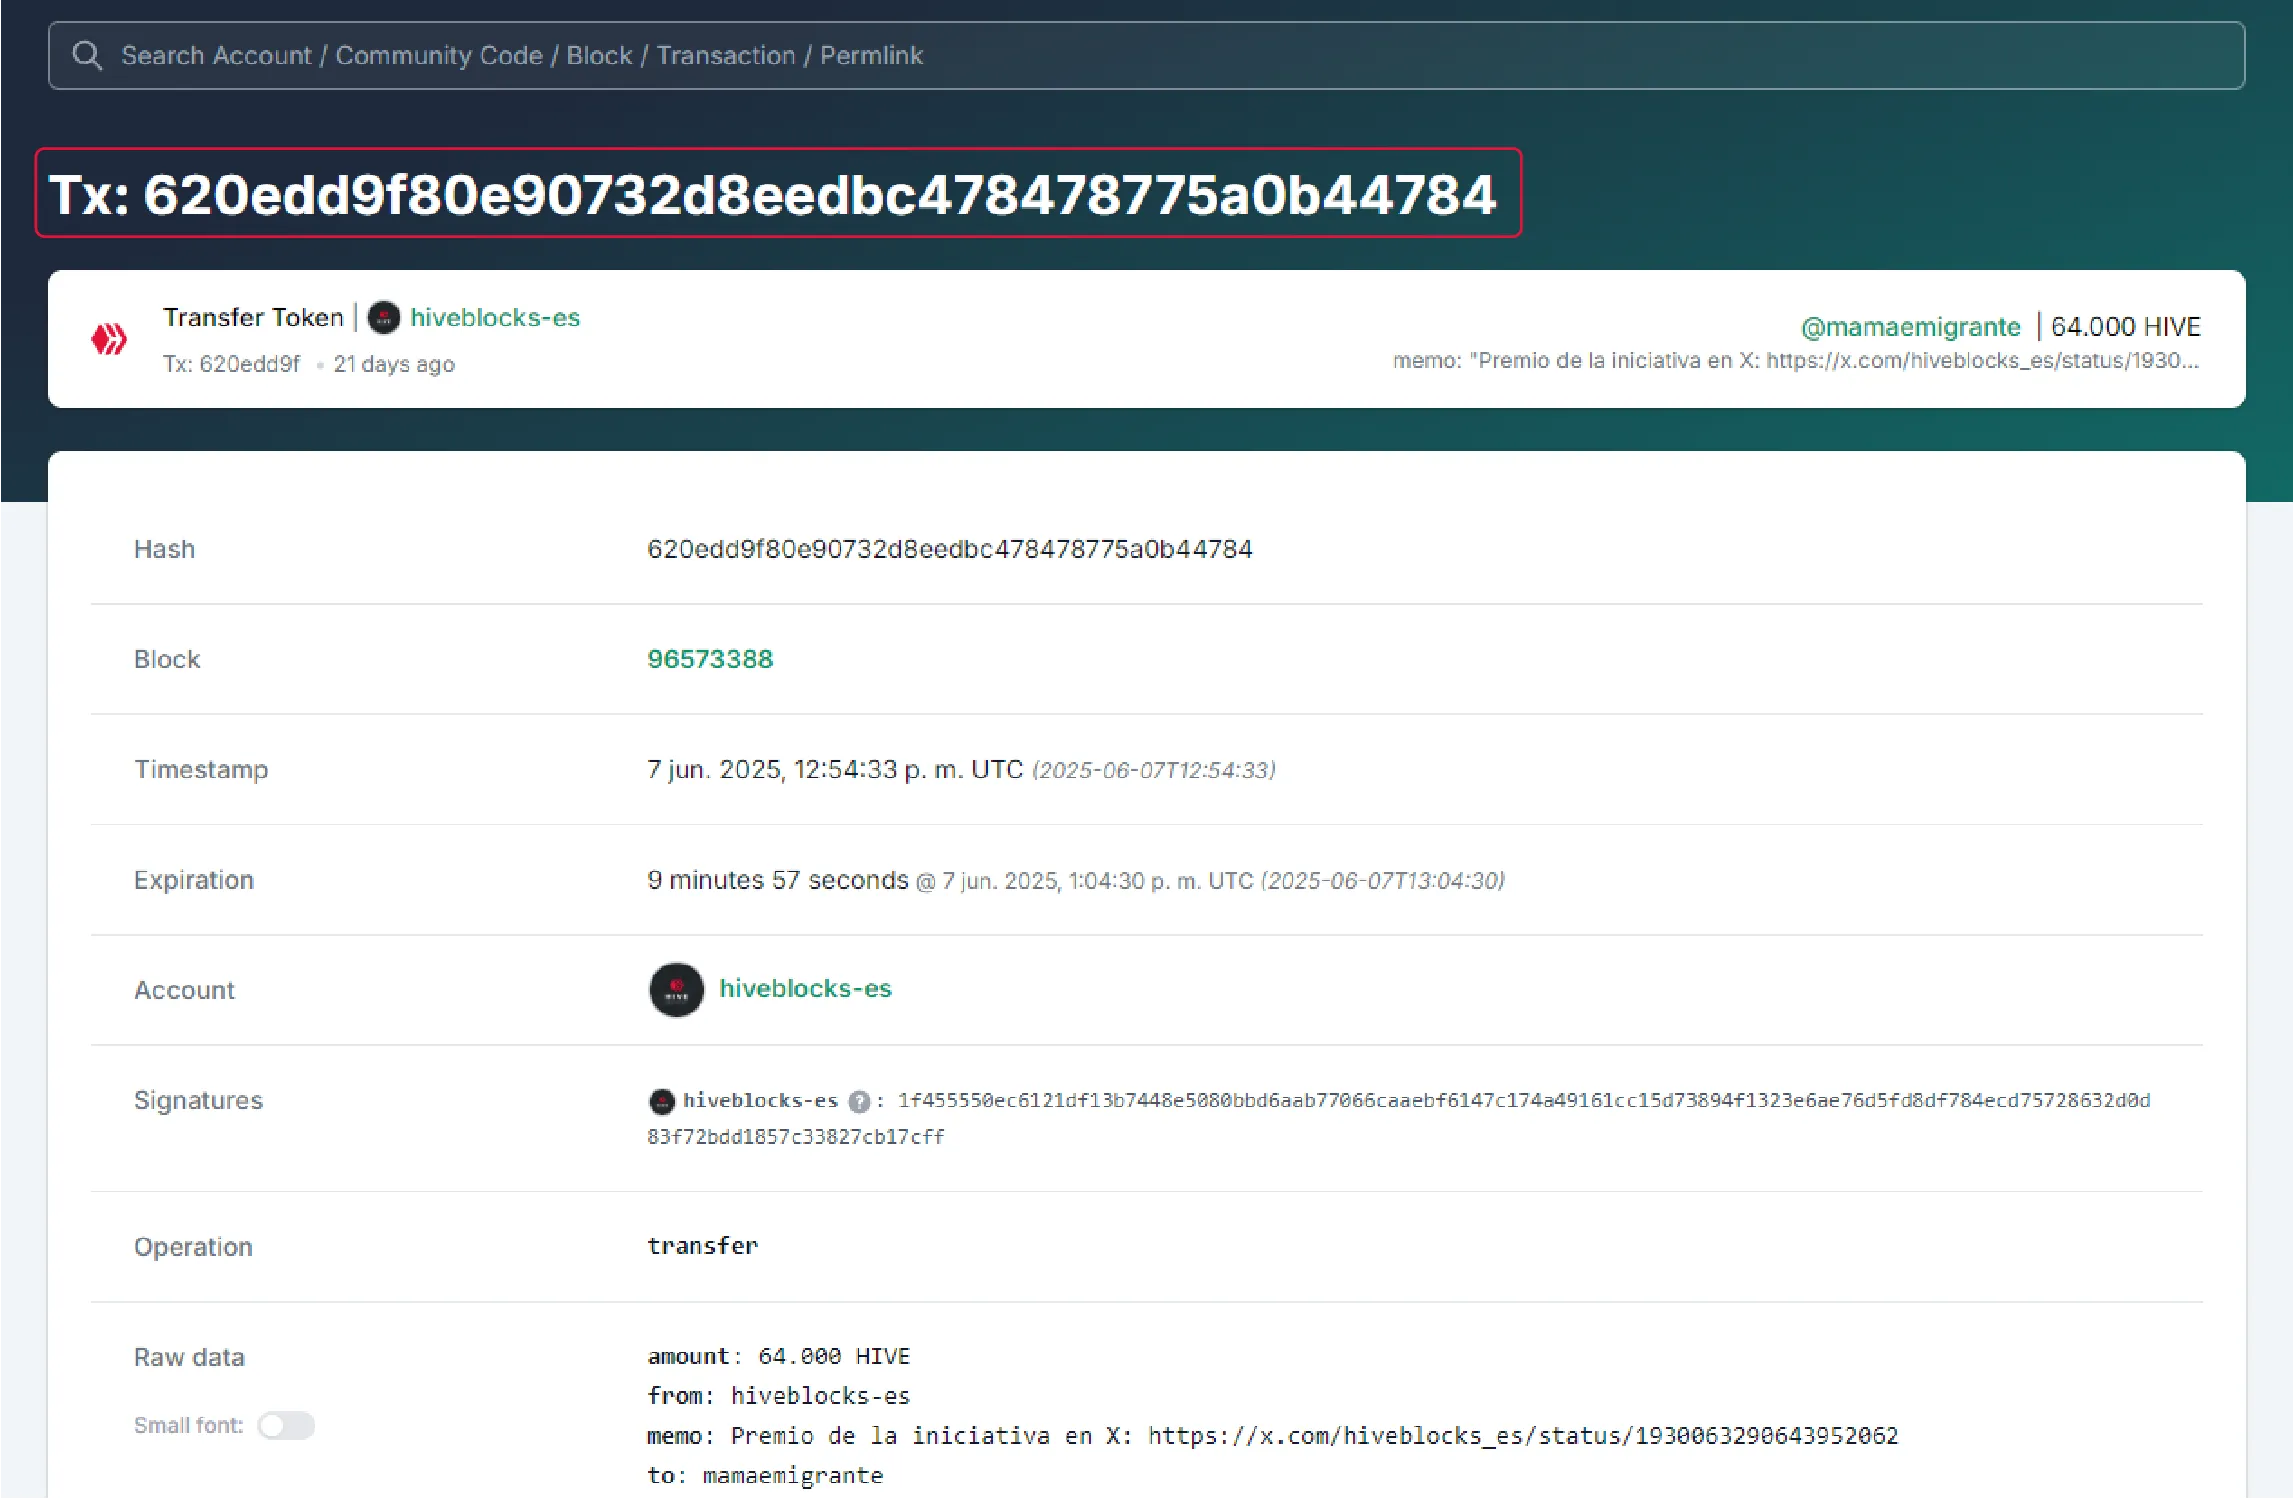The width and height of the screenshot is (2294, 1501).
Task: Enable the Small font toggle
Action: pyautogui.click(x=286, y=1425)
